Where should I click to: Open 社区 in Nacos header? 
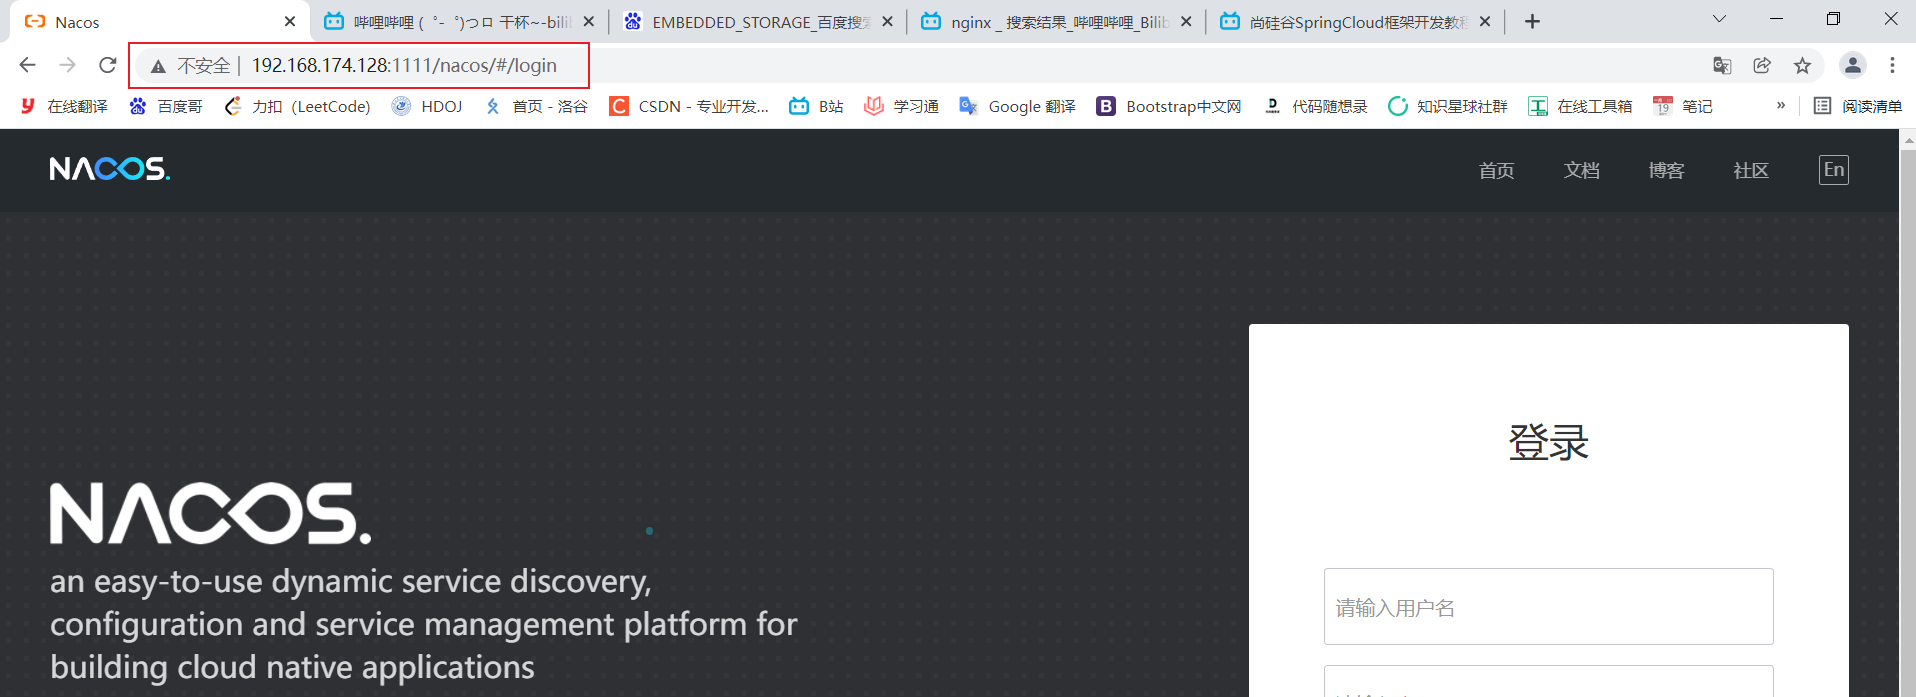[x=1751, y=171]
